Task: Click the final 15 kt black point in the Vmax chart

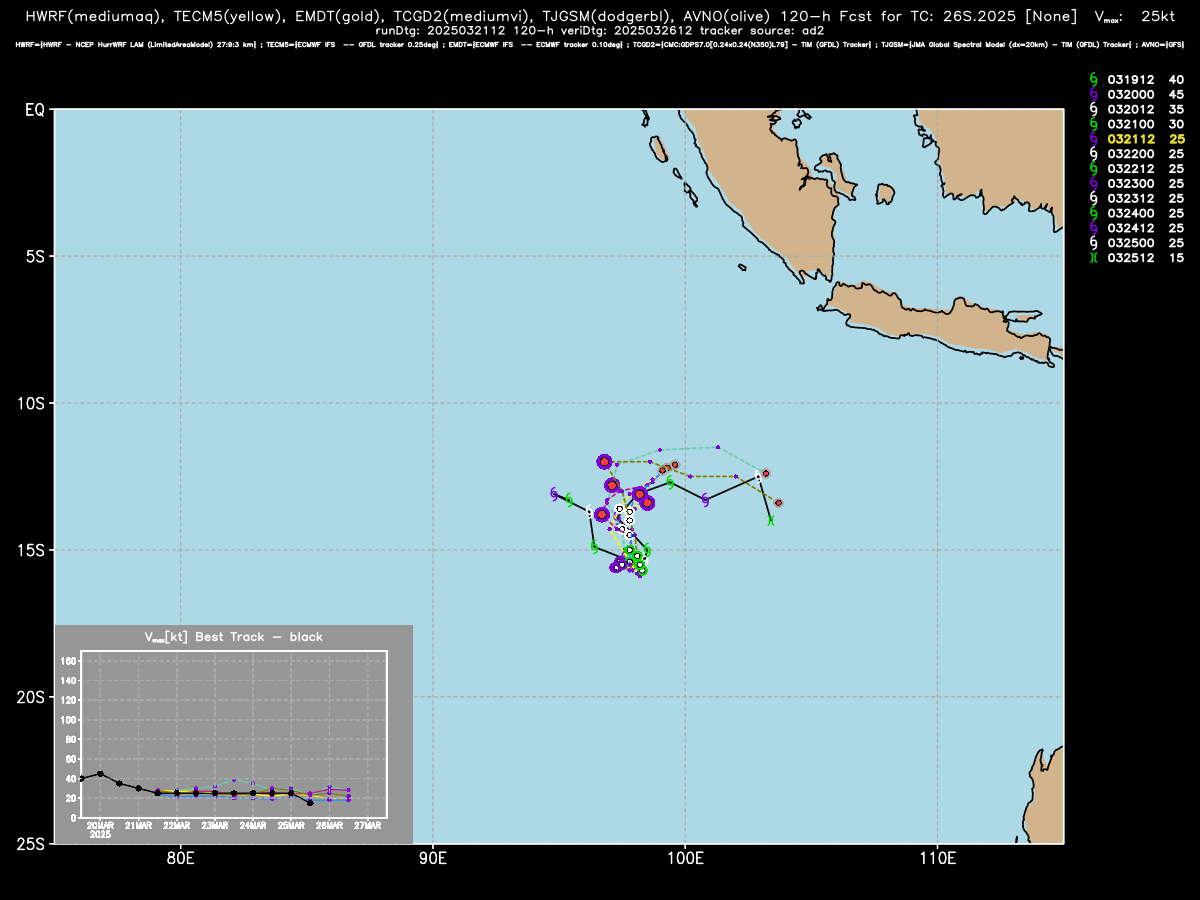Action: 310,802
